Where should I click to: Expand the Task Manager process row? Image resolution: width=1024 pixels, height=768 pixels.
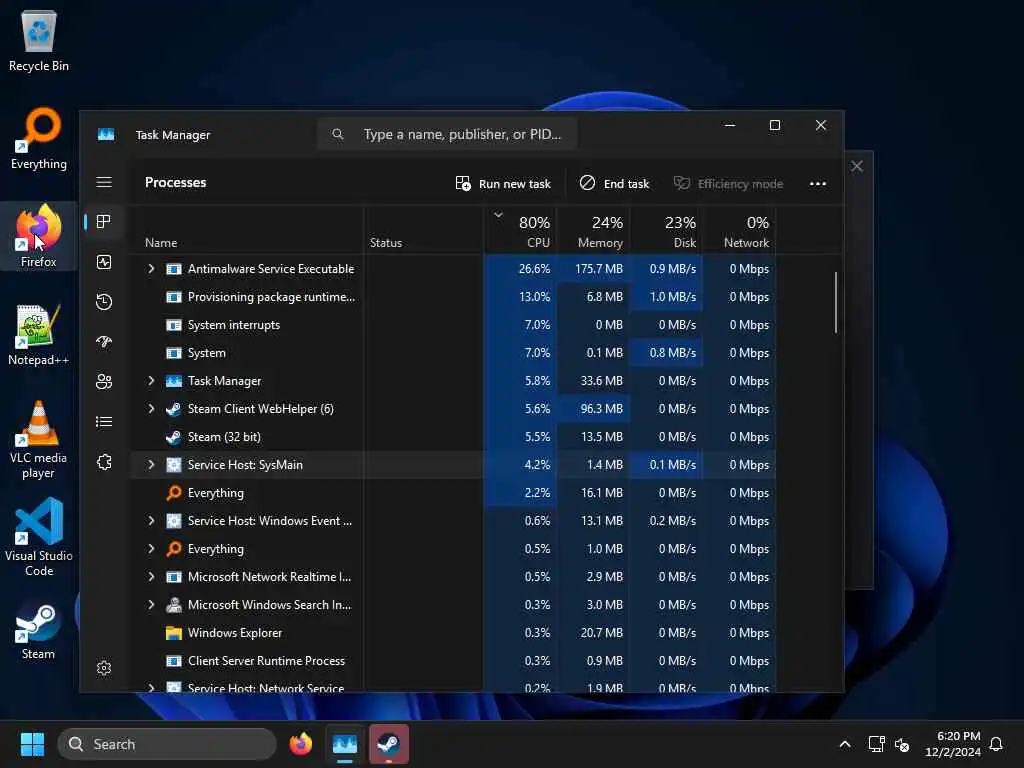point(151,381)
